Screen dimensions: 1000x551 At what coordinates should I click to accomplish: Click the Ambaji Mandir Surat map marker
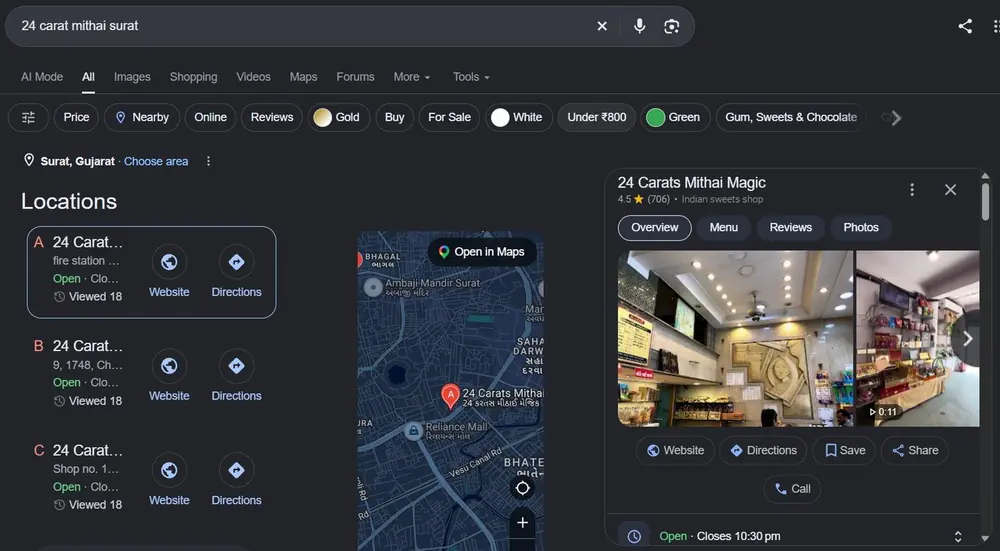[x=373, y=287]
